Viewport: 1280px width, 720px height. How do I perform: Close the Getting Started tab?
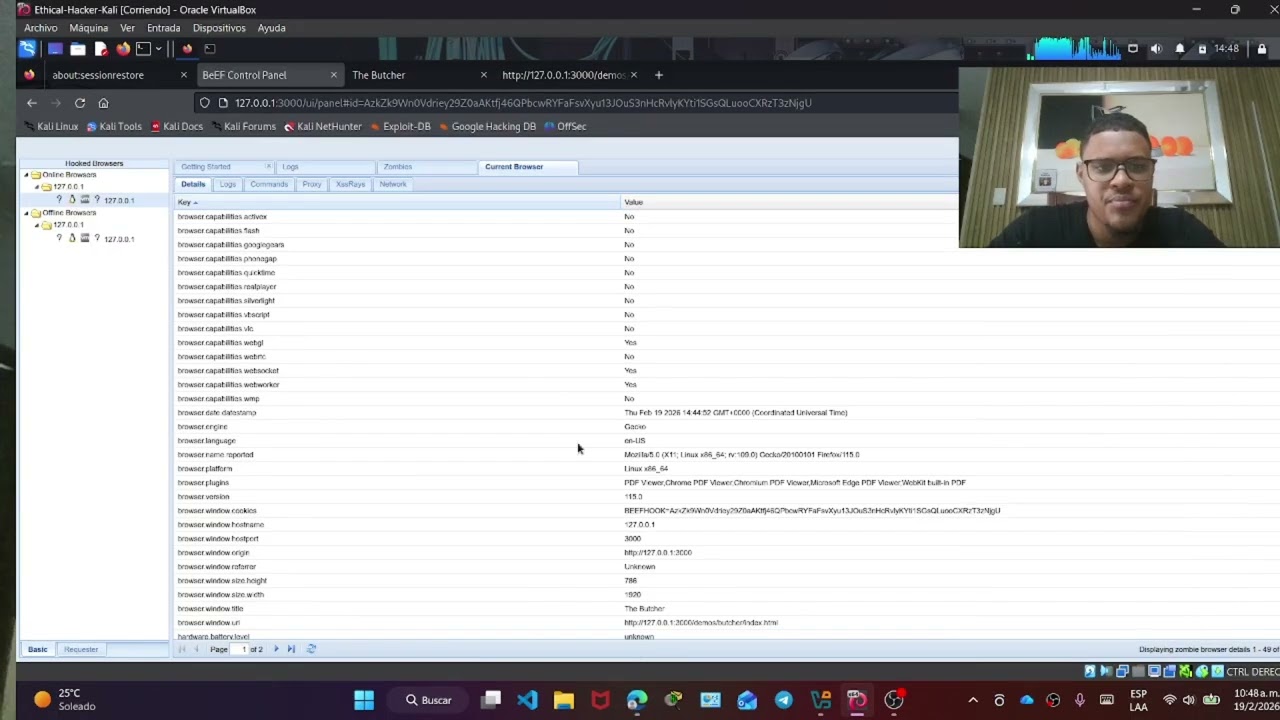tap(268, 167)
